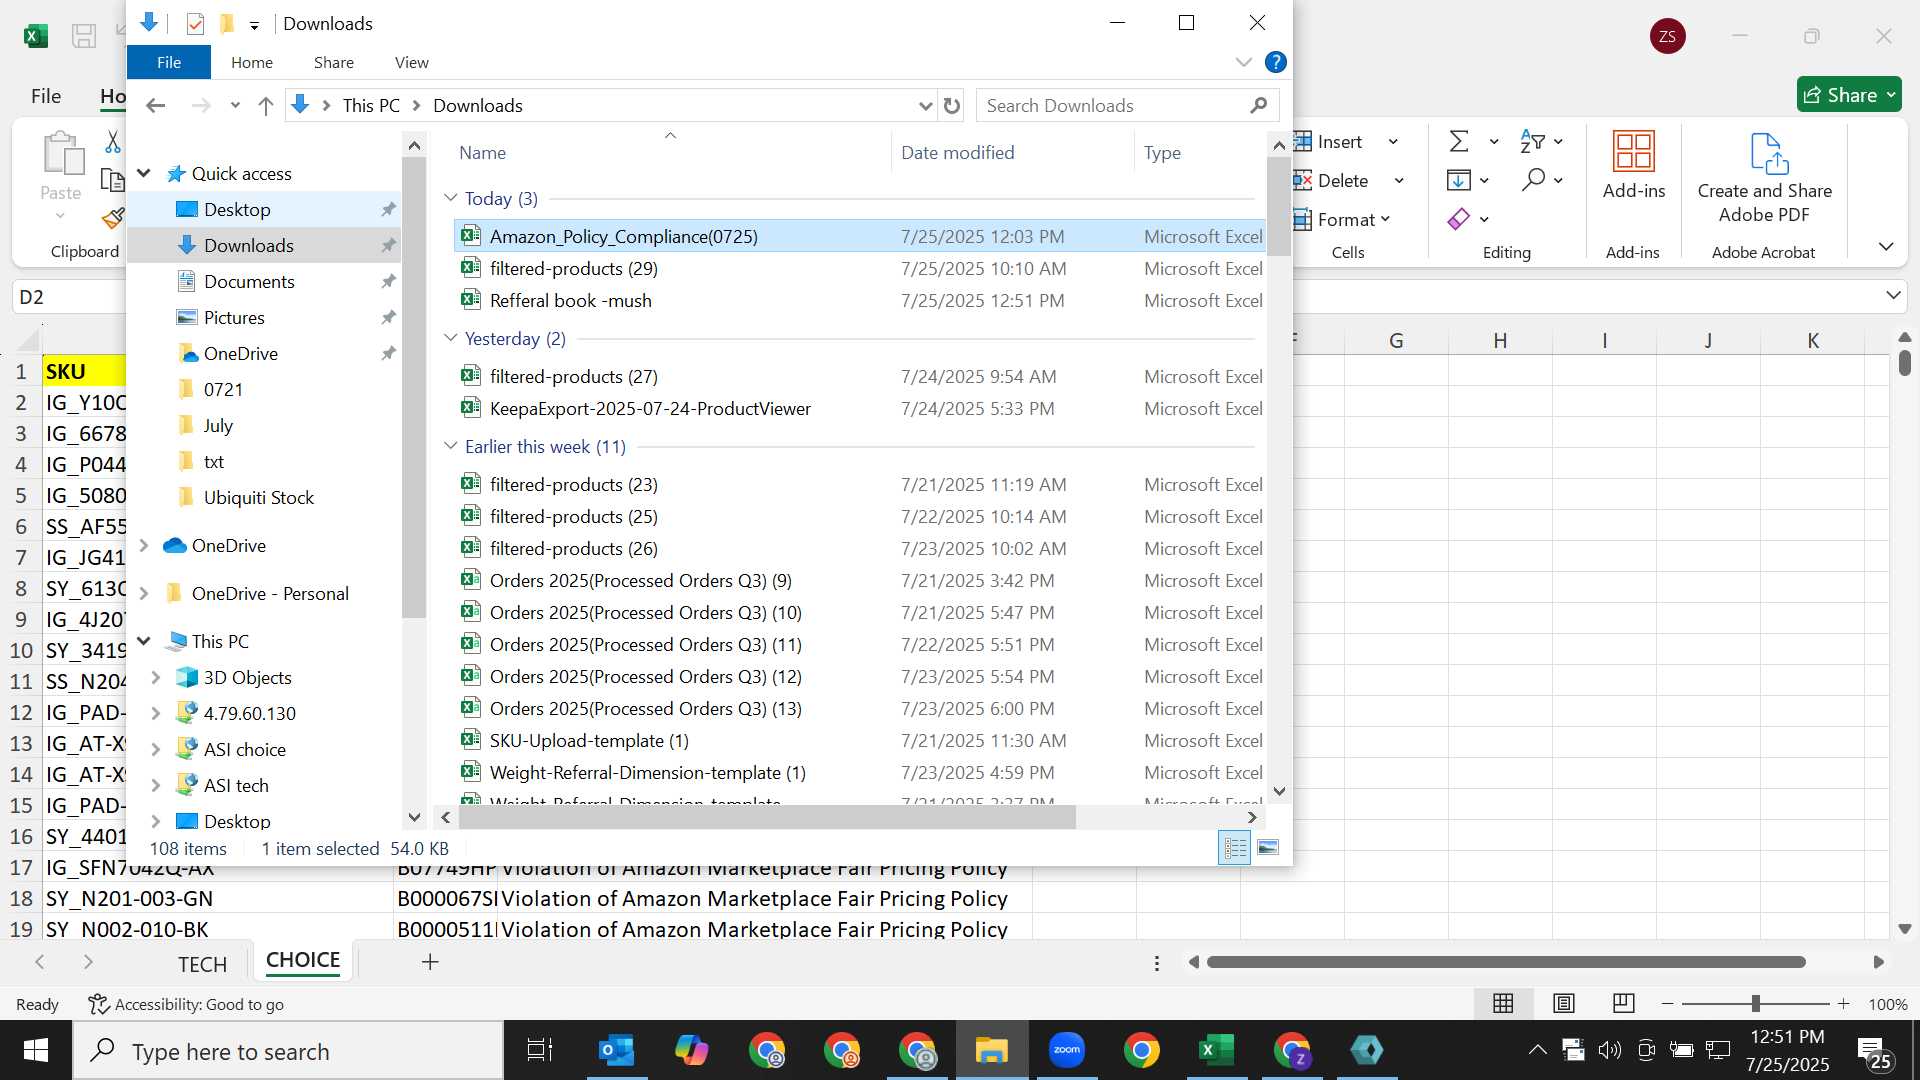Click the Properties checkmark quick access icon
The image size is (1920, 1080).
[195, 23]
